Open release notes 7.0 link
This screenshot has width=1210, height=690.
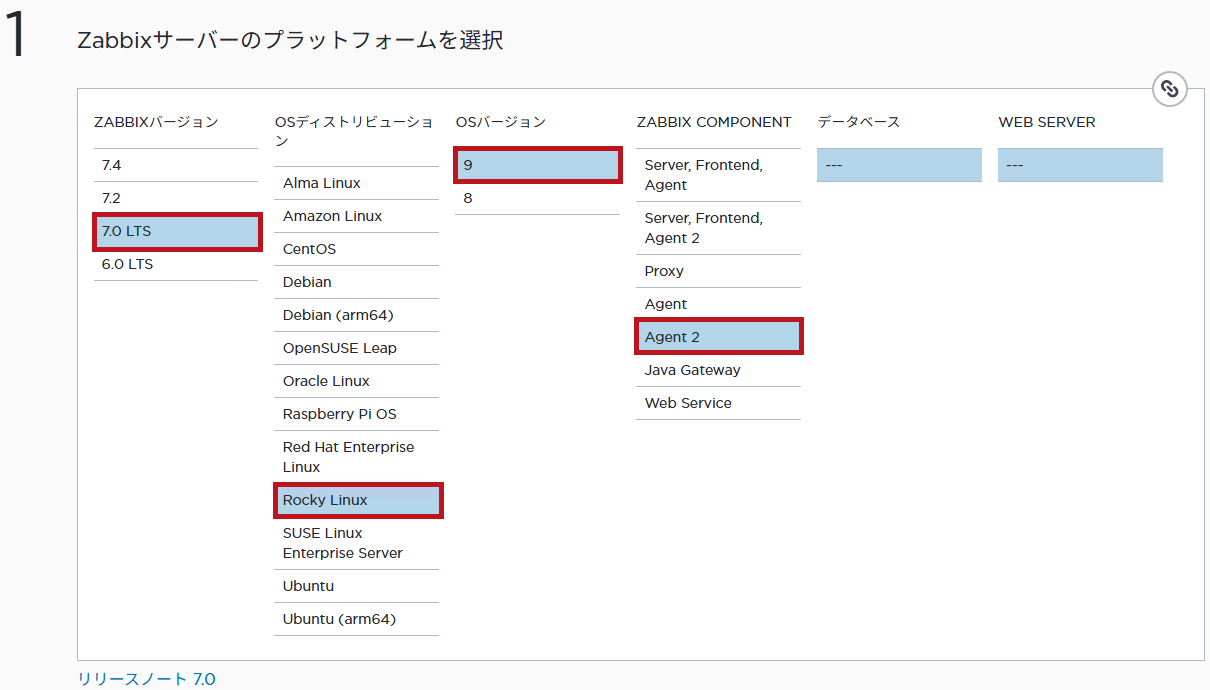click(146, 679)
